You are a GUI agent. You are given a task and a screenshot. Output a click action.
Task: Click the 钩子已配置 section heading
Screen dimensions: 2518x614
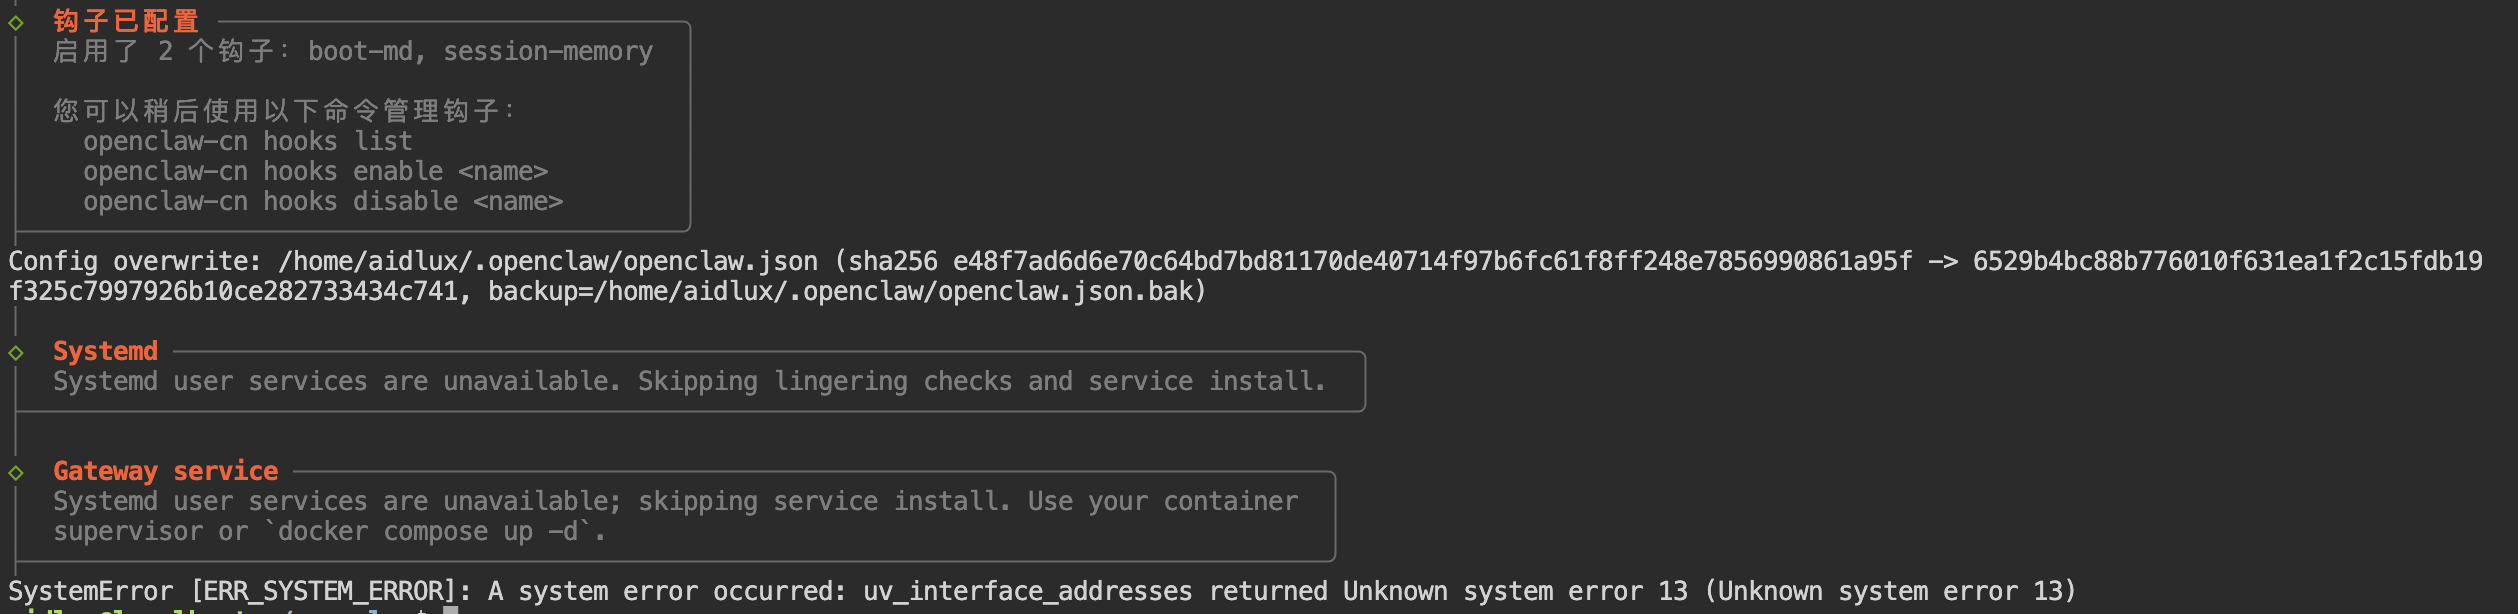[126, 21]
